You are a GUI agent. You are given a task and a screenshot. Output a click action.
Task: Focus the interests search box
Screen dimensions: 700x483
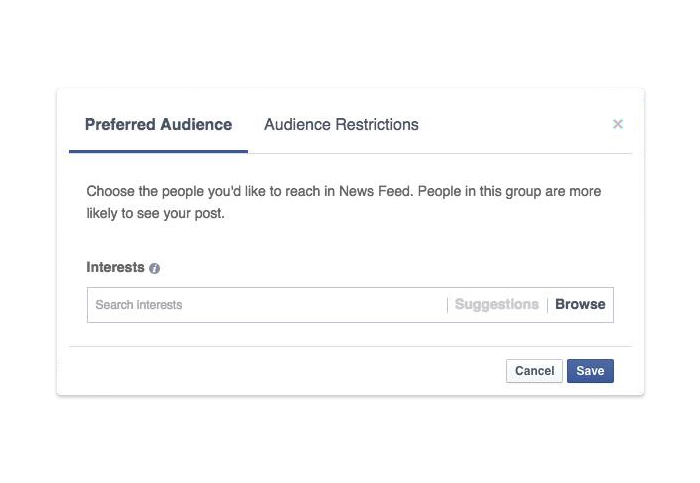[x=267, y=305]
